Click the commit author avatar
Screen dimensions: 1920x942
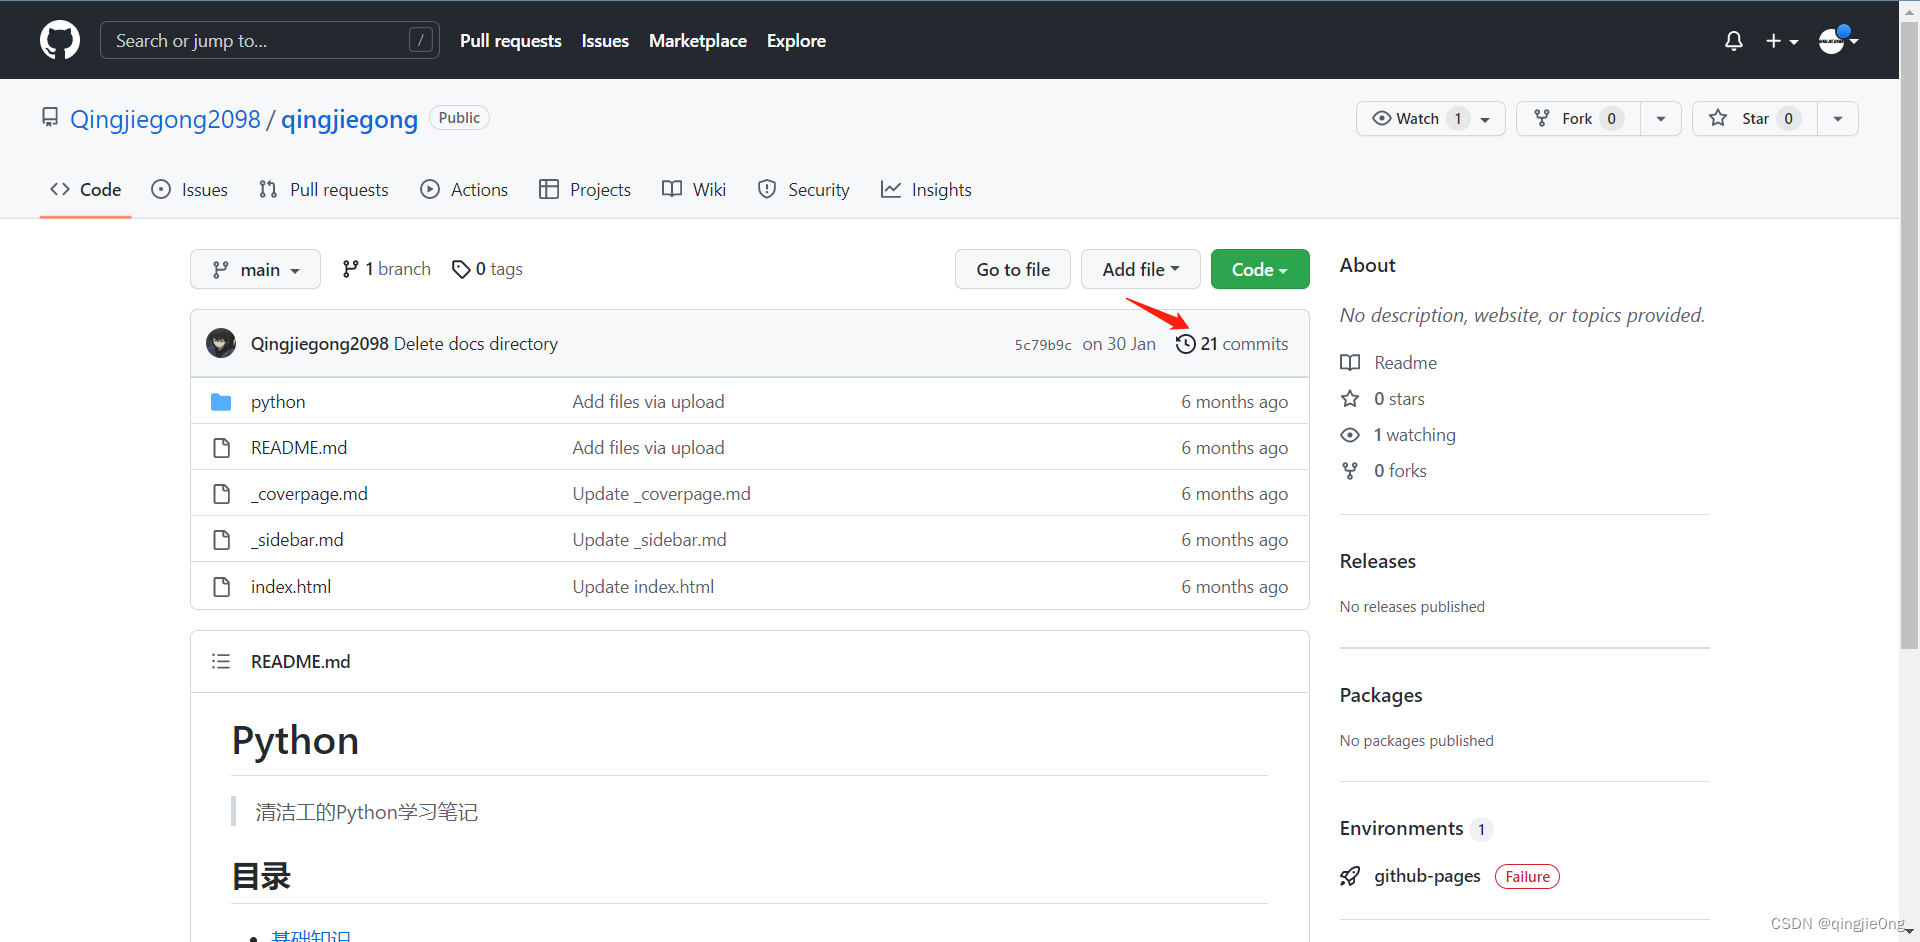click(221, 343)
